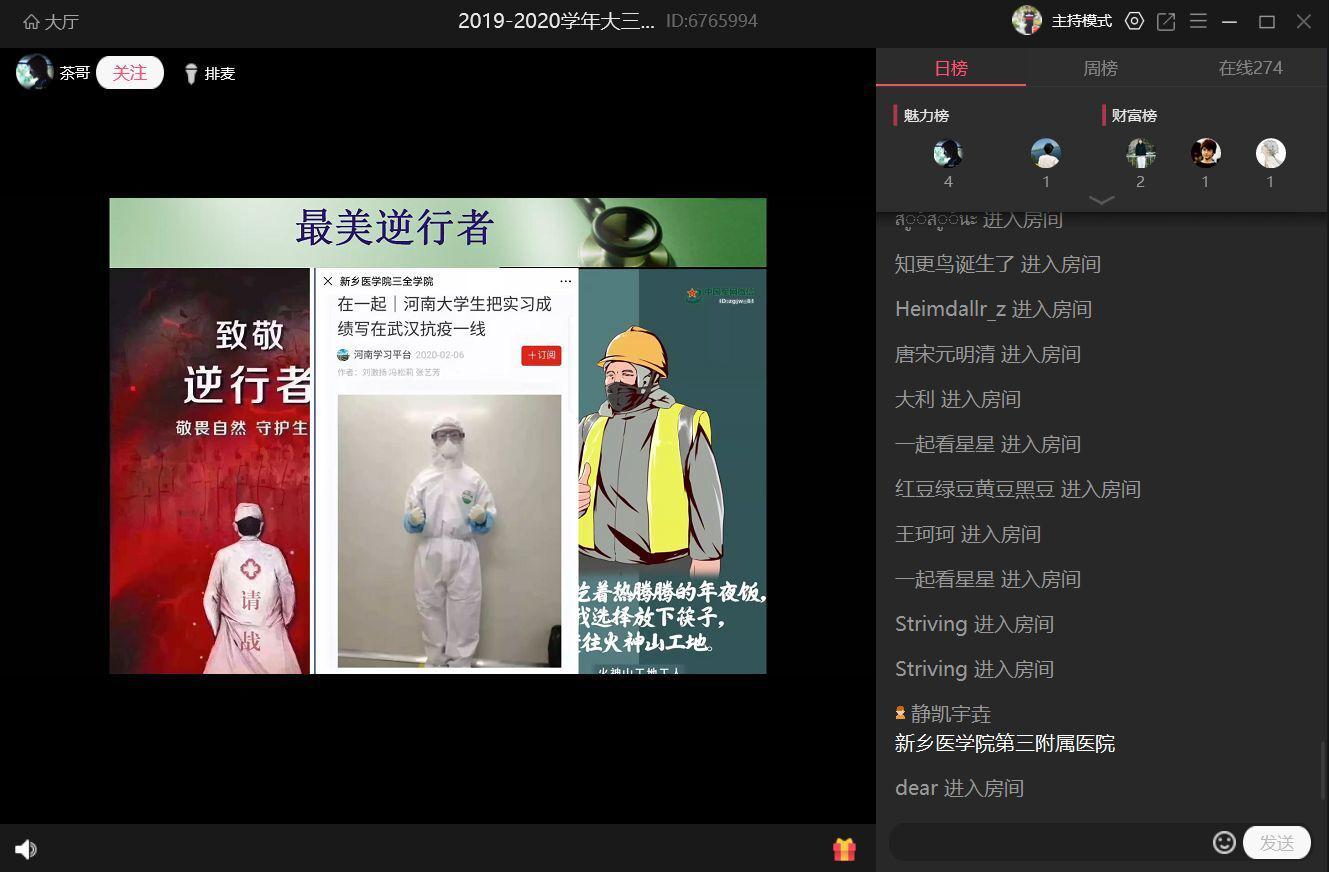Open the hamburger menu in title bar
The image size is (1329, 872).
pyautogui.click(x=1198, y=21)
